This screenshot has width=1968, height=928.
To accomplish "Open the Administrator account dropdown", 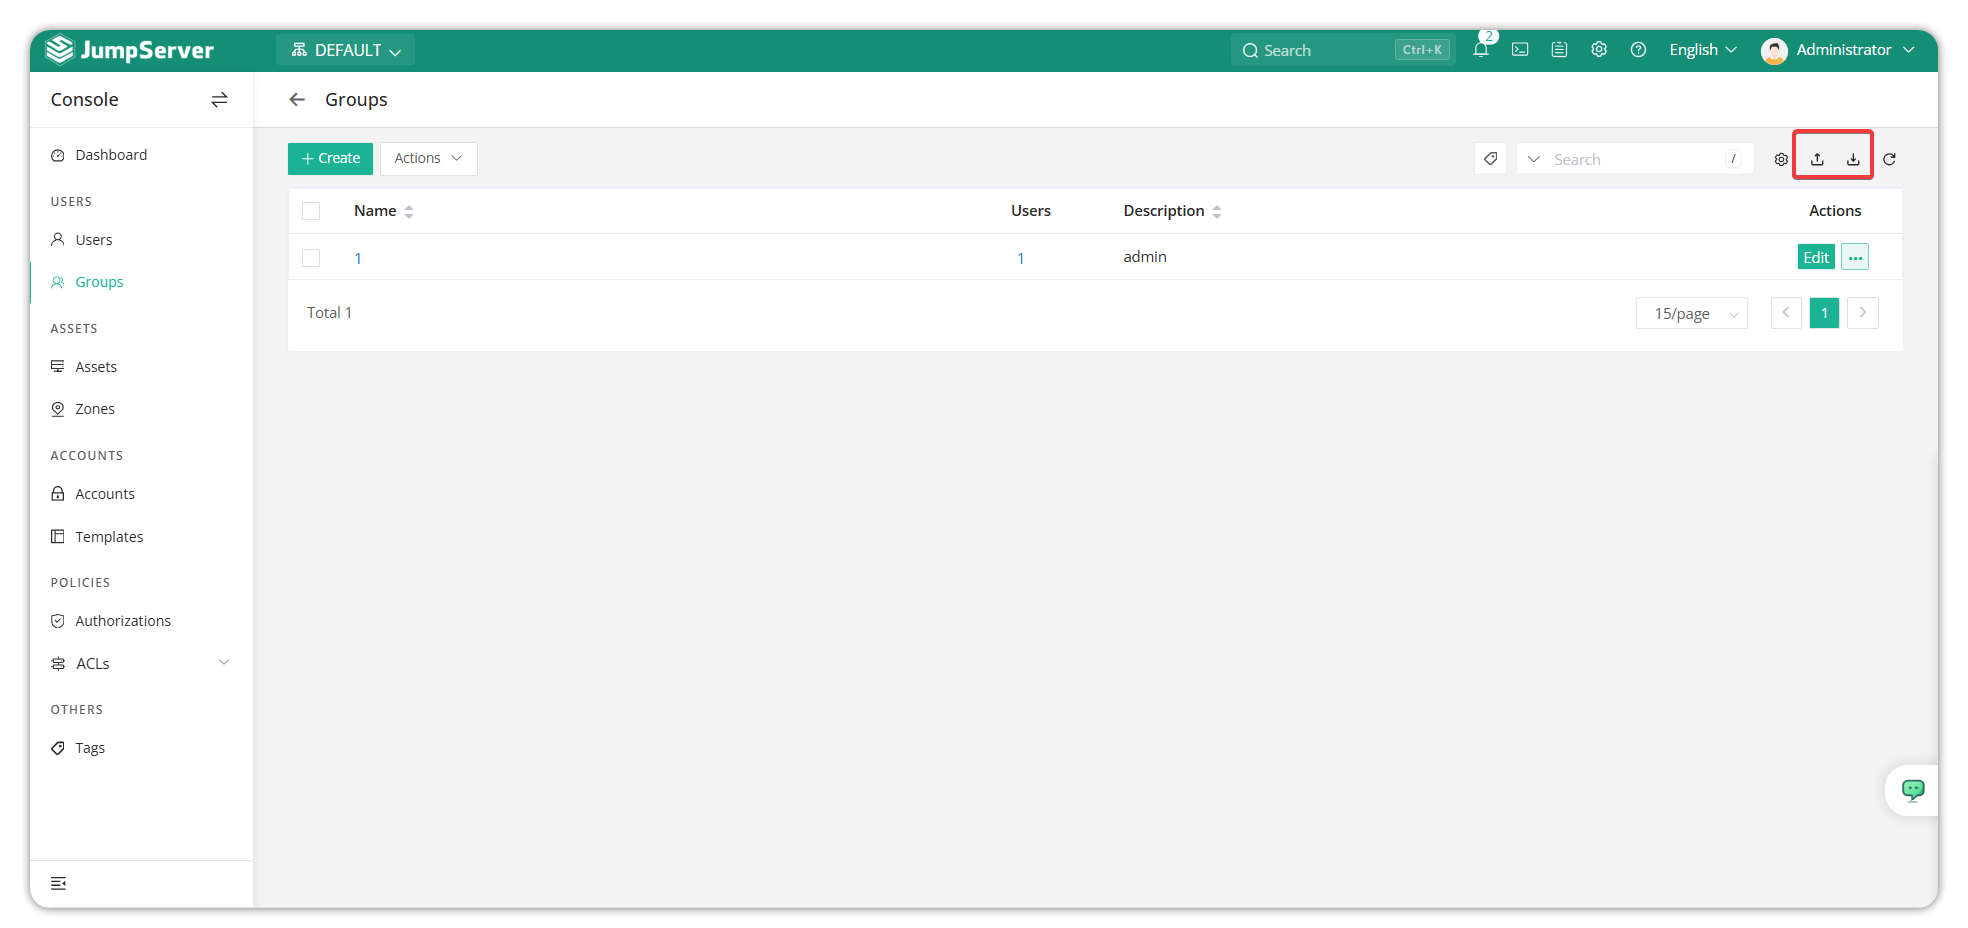I will click(1855, 50).
